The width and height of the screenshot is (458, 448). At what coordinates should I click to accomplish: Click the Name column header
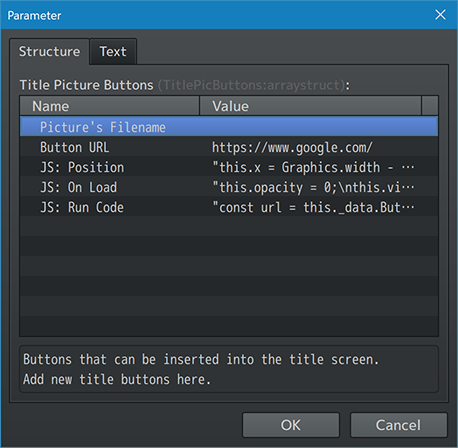tap(110, 106)
